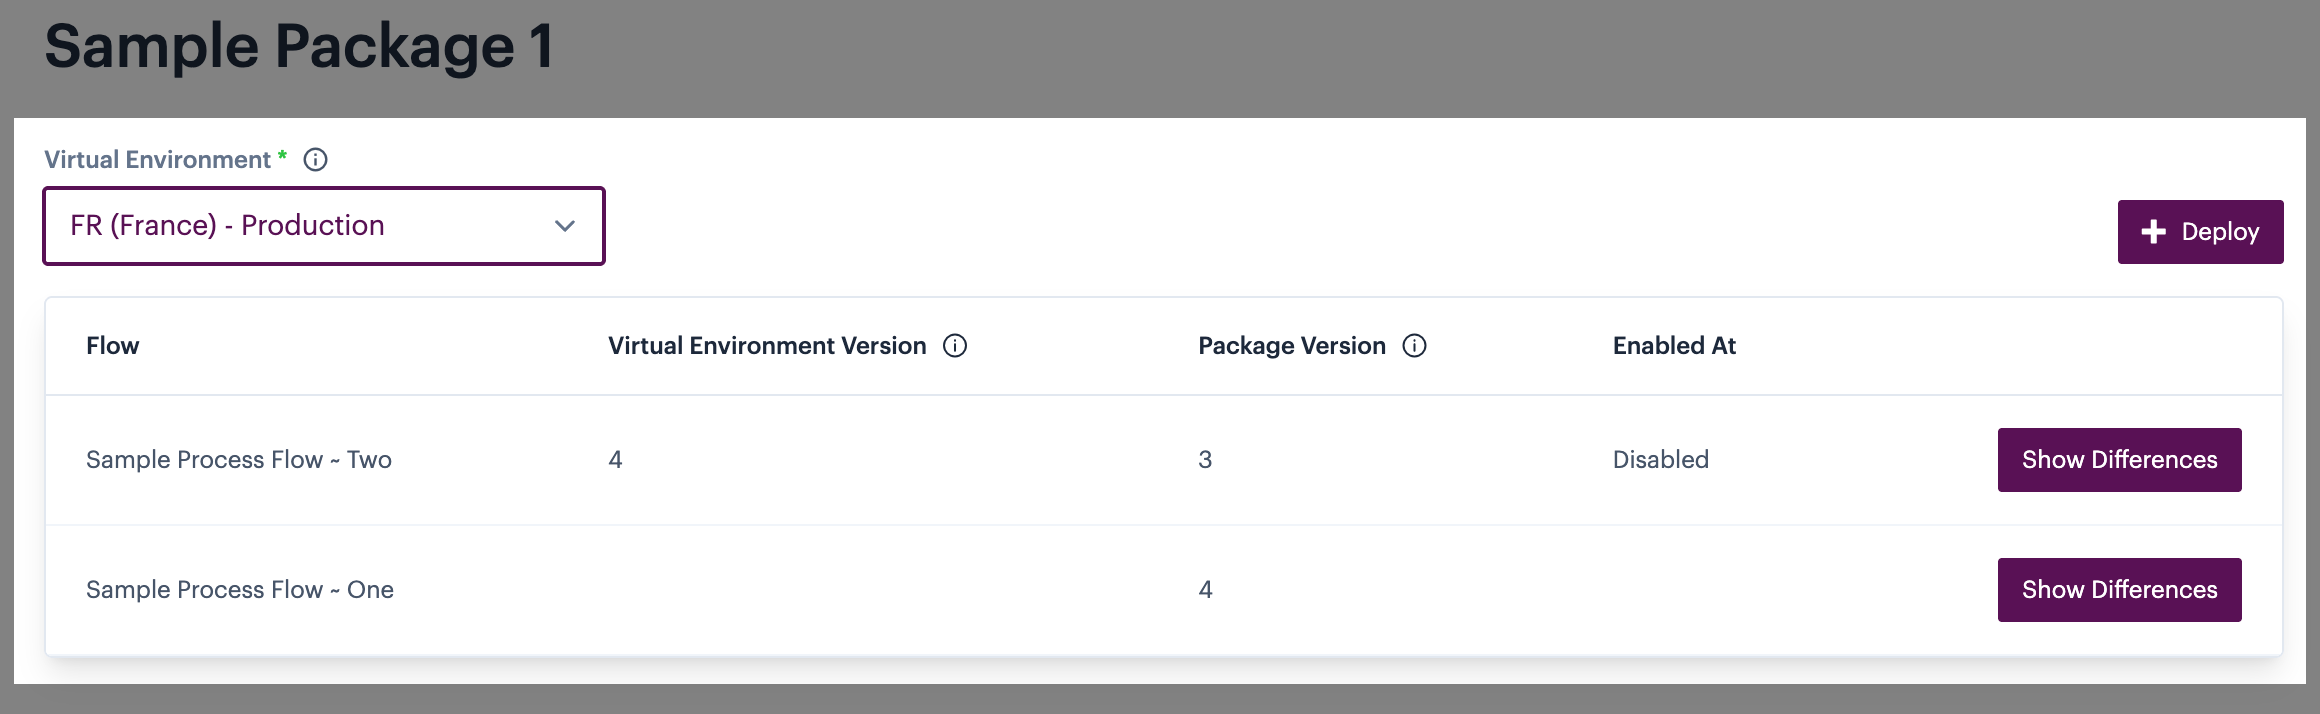The height and width of the screenshot is (714, 2320).
Task: Expand the Virtual Environment dropdown chevron
Action: [565, 226]
